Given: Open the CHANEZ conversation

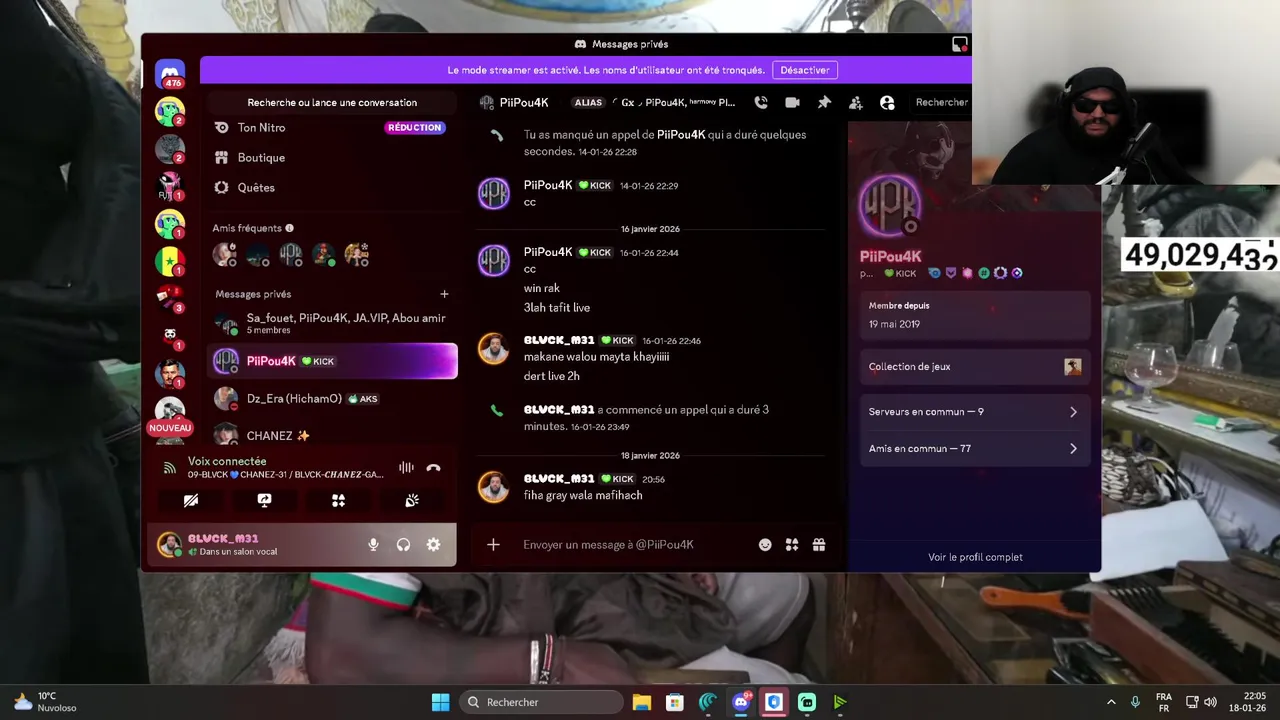Looking at the screenshot, I should 332,436.
